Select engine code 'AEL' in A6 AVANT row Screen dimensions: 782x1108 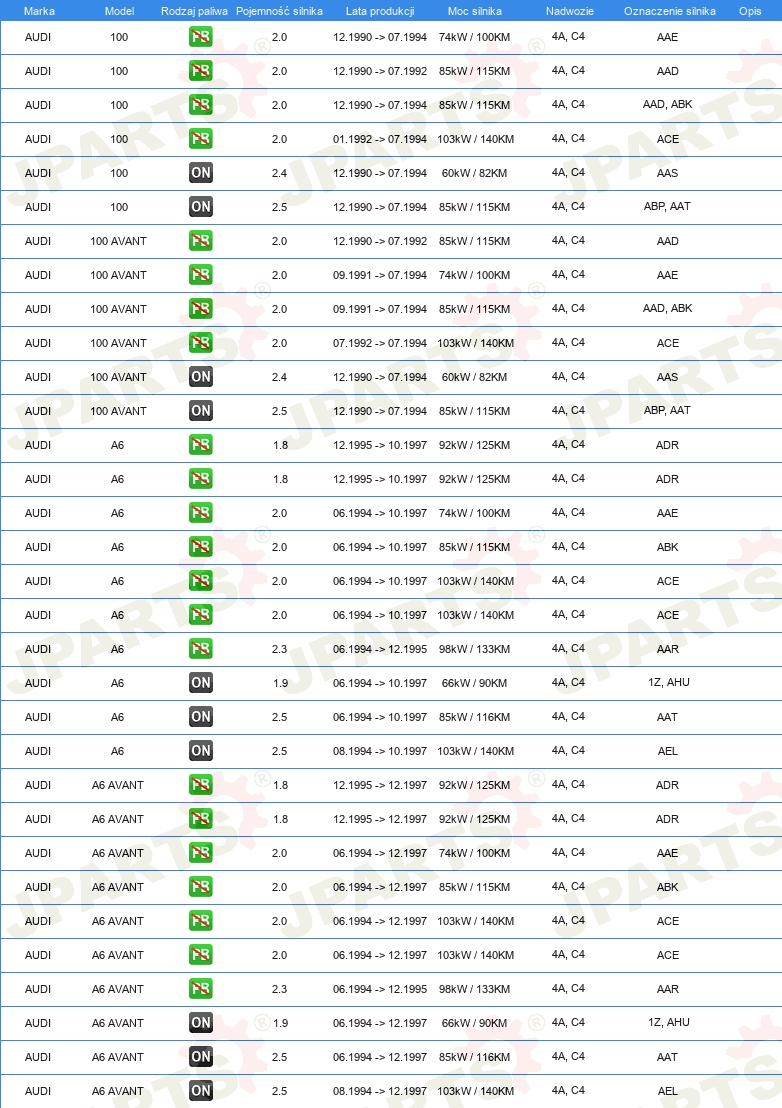(x=668, y=1091)
